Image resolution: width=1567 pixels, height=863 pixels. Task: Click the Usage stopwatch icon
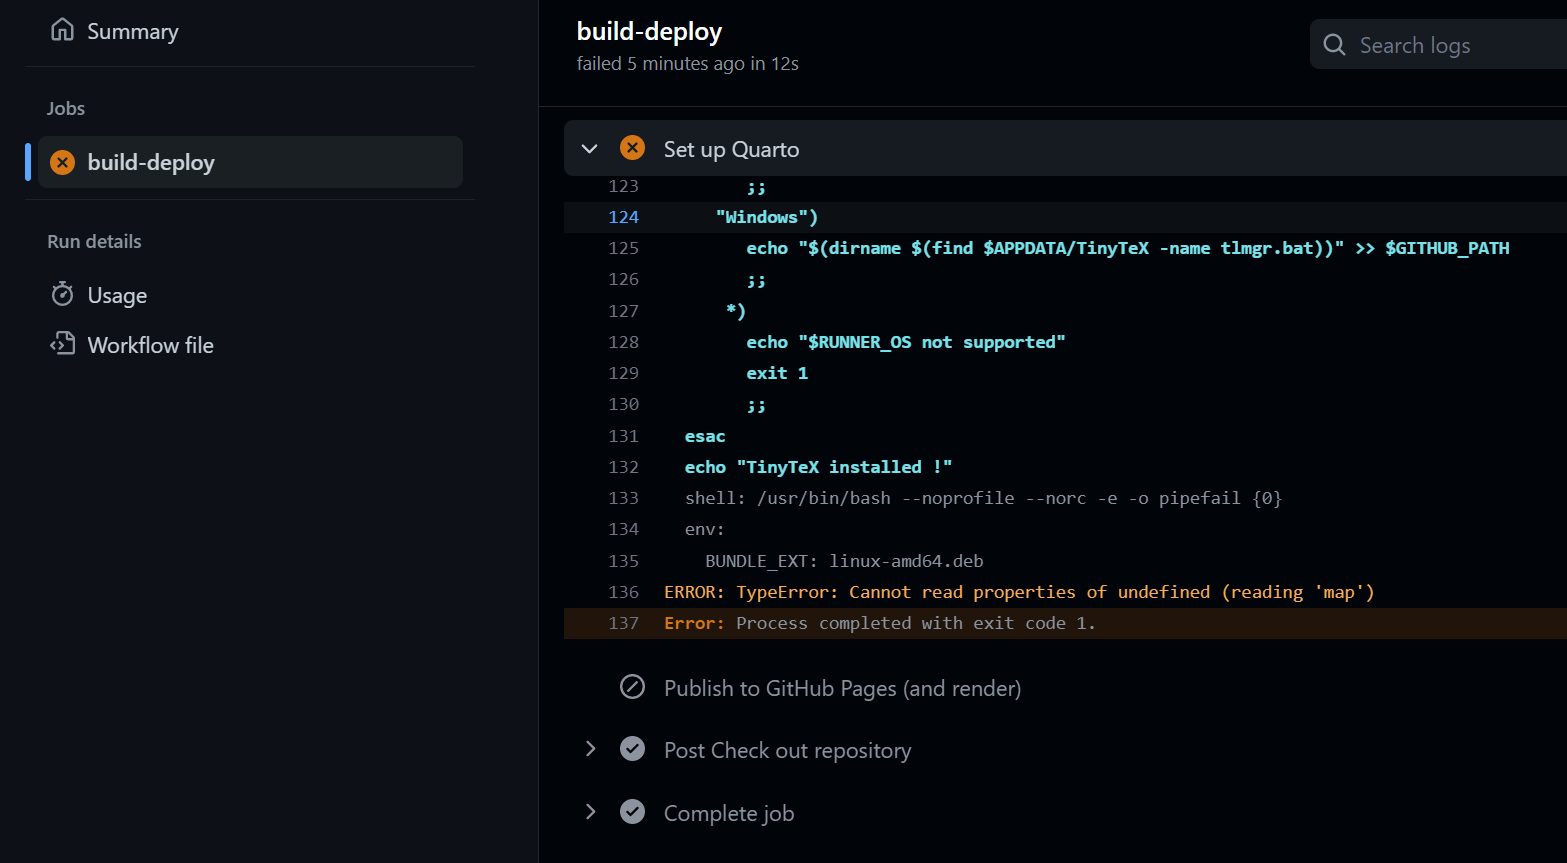[x=62, y=294]
